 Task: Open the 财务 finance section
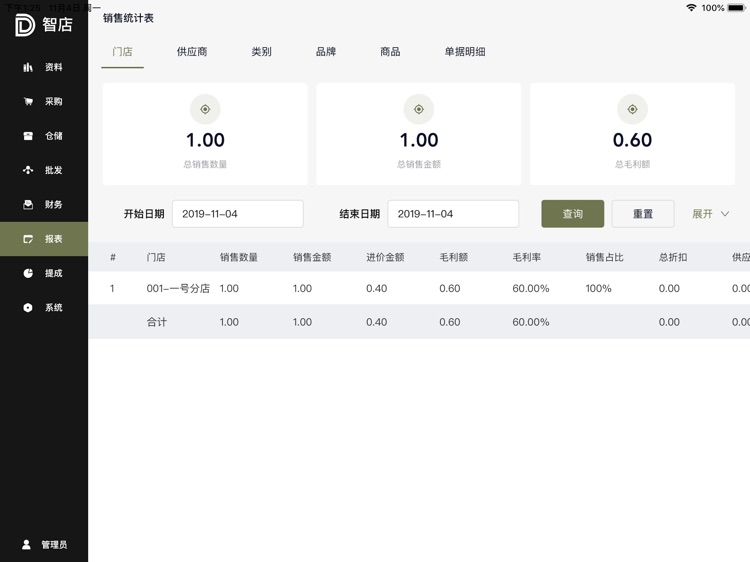click(44, 205)
